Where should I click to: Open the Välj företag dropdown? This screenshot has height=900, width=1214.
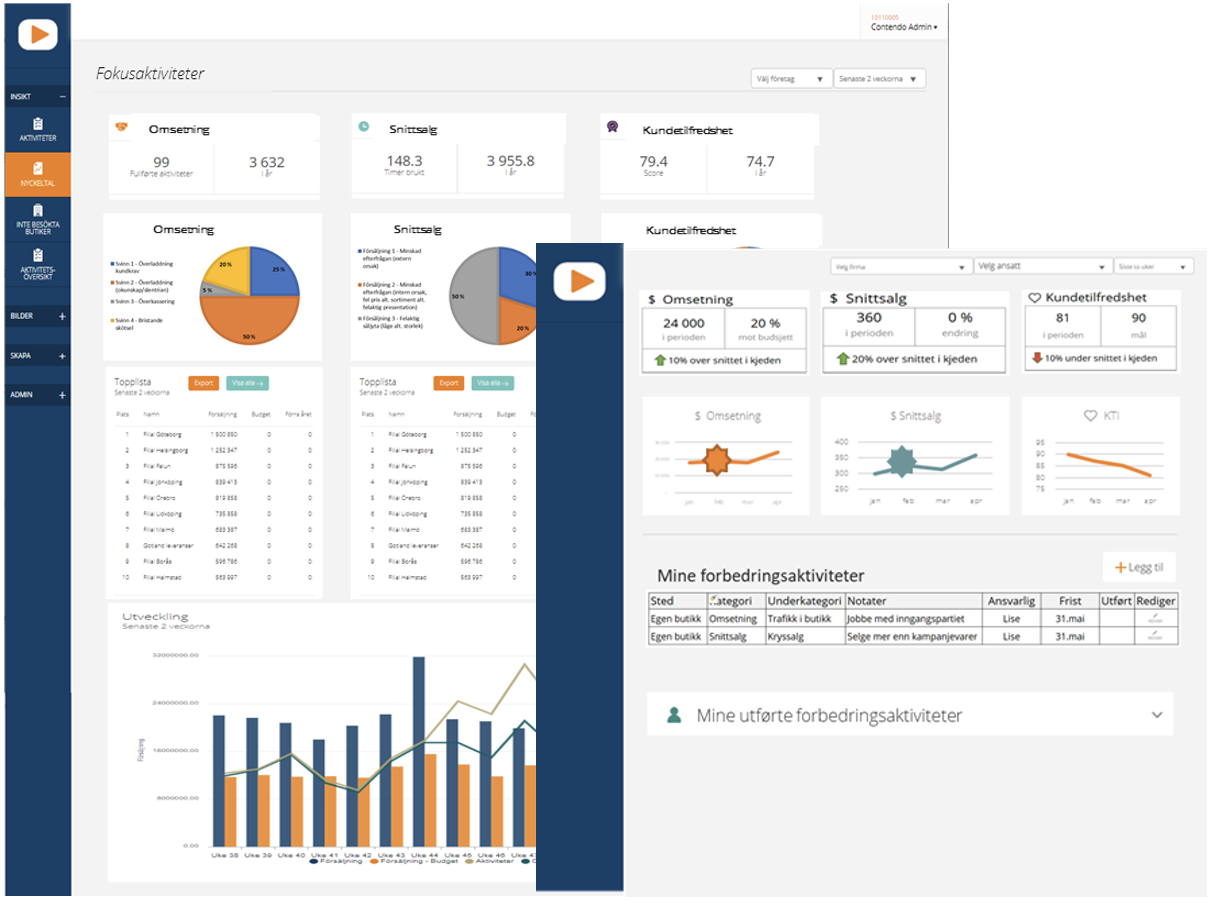click(x=791, y=79)
